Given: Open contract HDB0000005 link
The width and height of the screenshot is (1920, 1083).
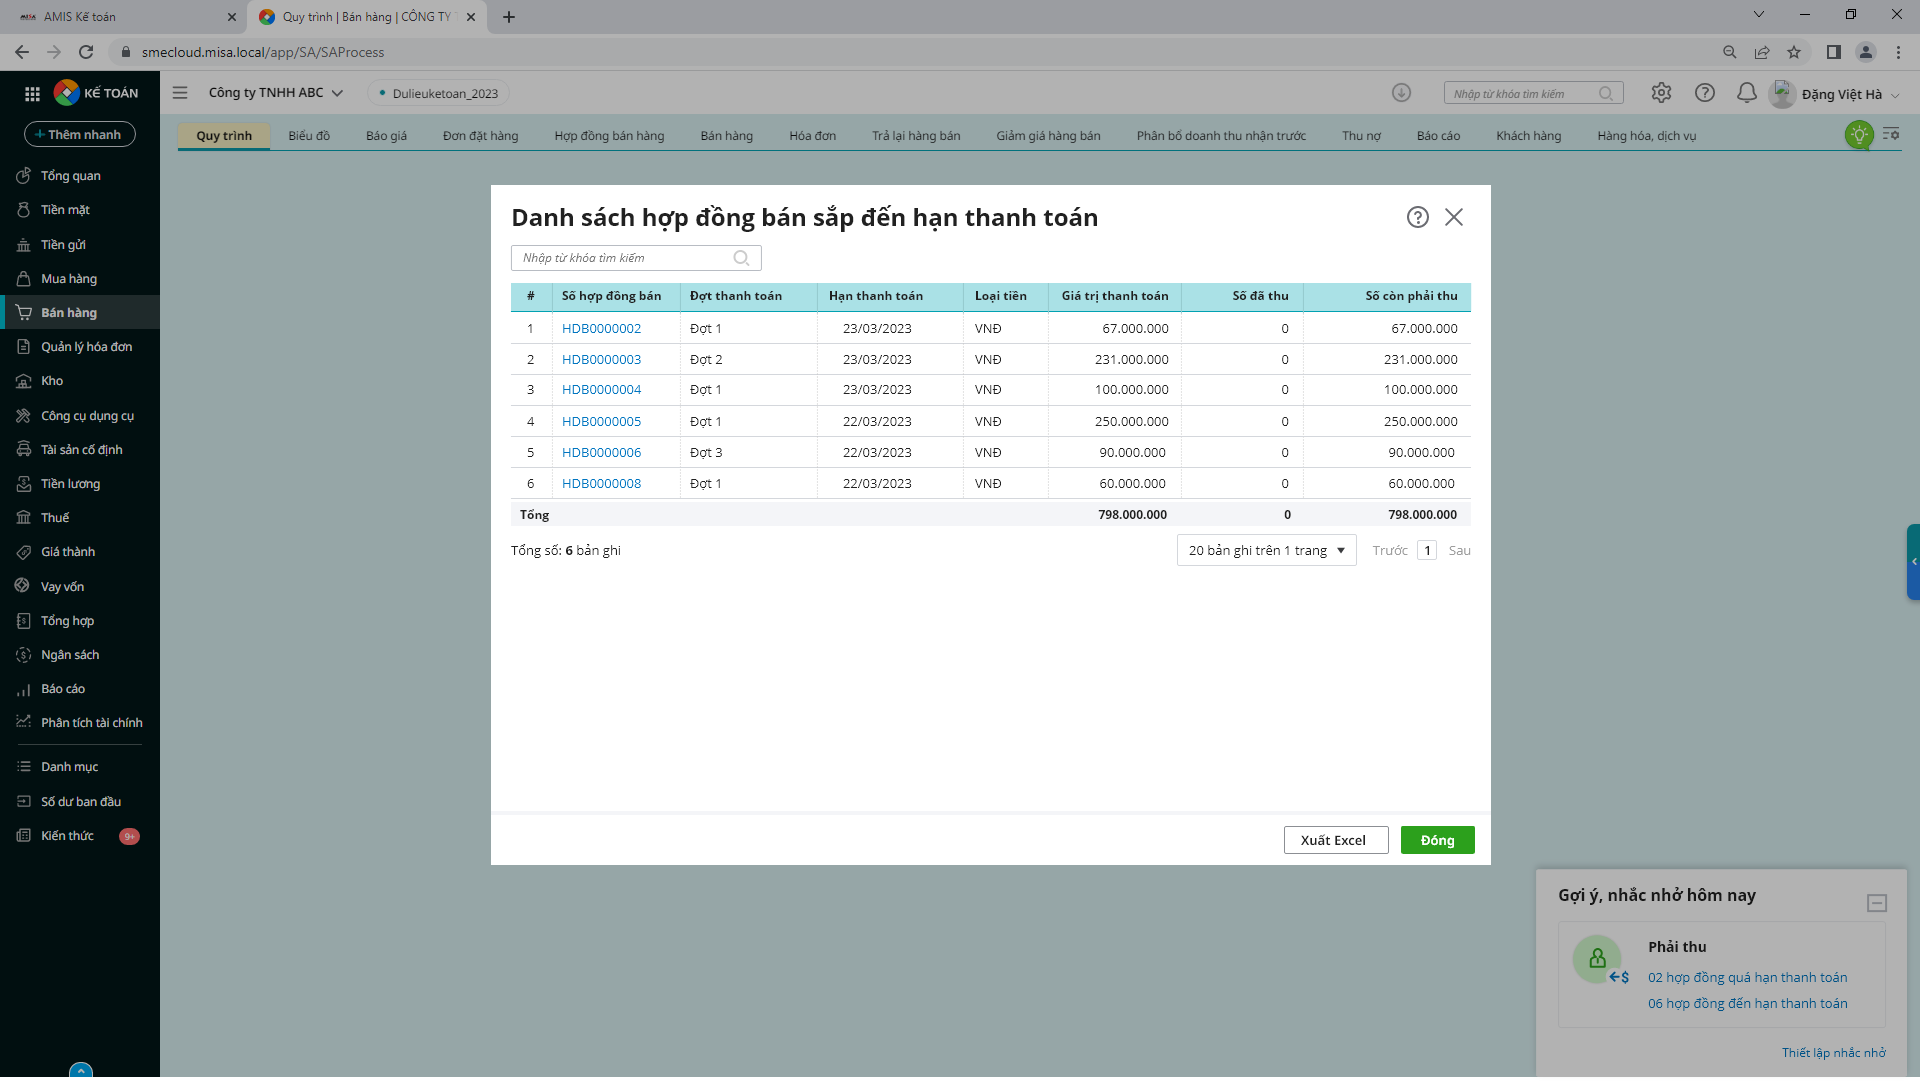Looking at the screenshot, I should [601, 422].
